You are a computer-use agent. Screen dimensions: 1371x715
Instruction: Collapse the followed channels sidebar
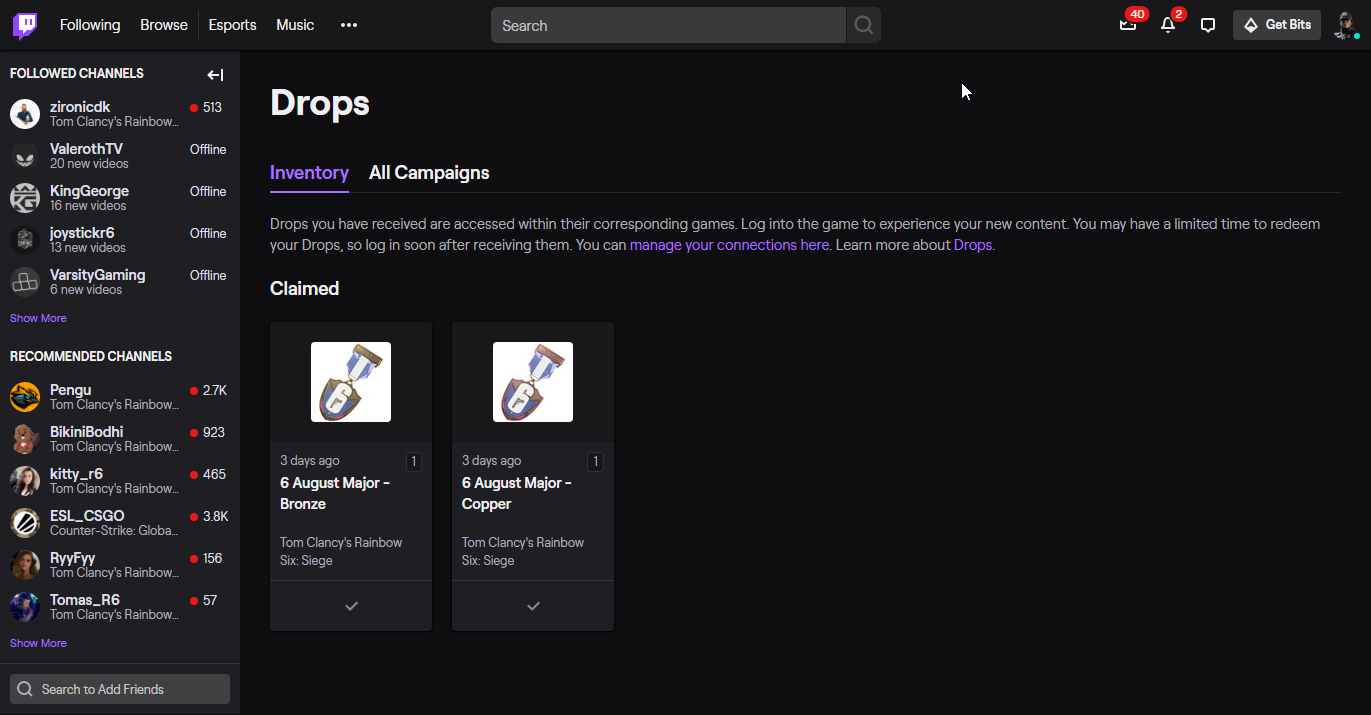(215, 74)
